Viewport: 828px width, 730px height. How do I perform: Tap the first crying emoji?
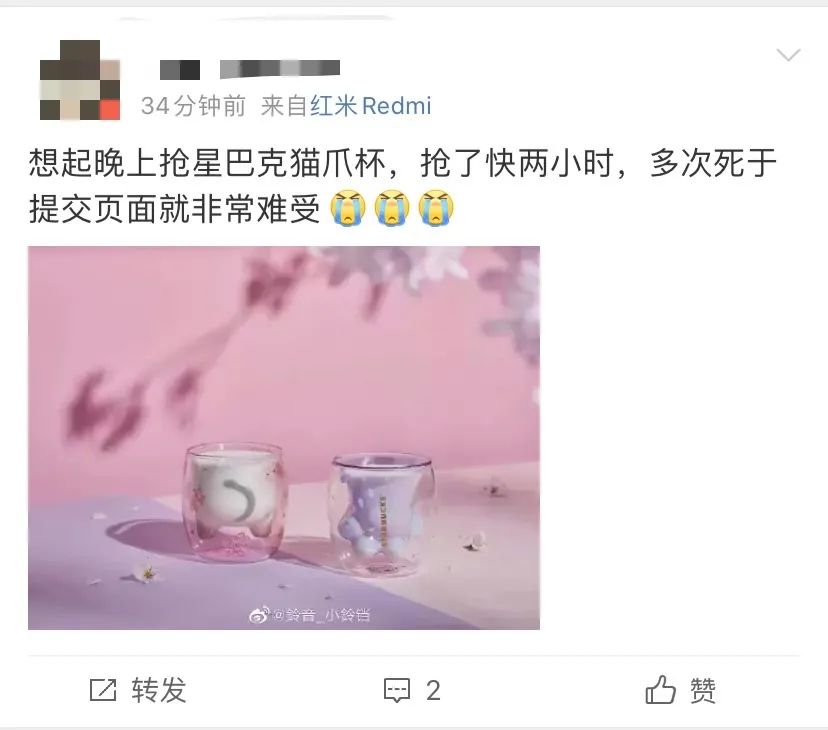(x=348, y=208)
